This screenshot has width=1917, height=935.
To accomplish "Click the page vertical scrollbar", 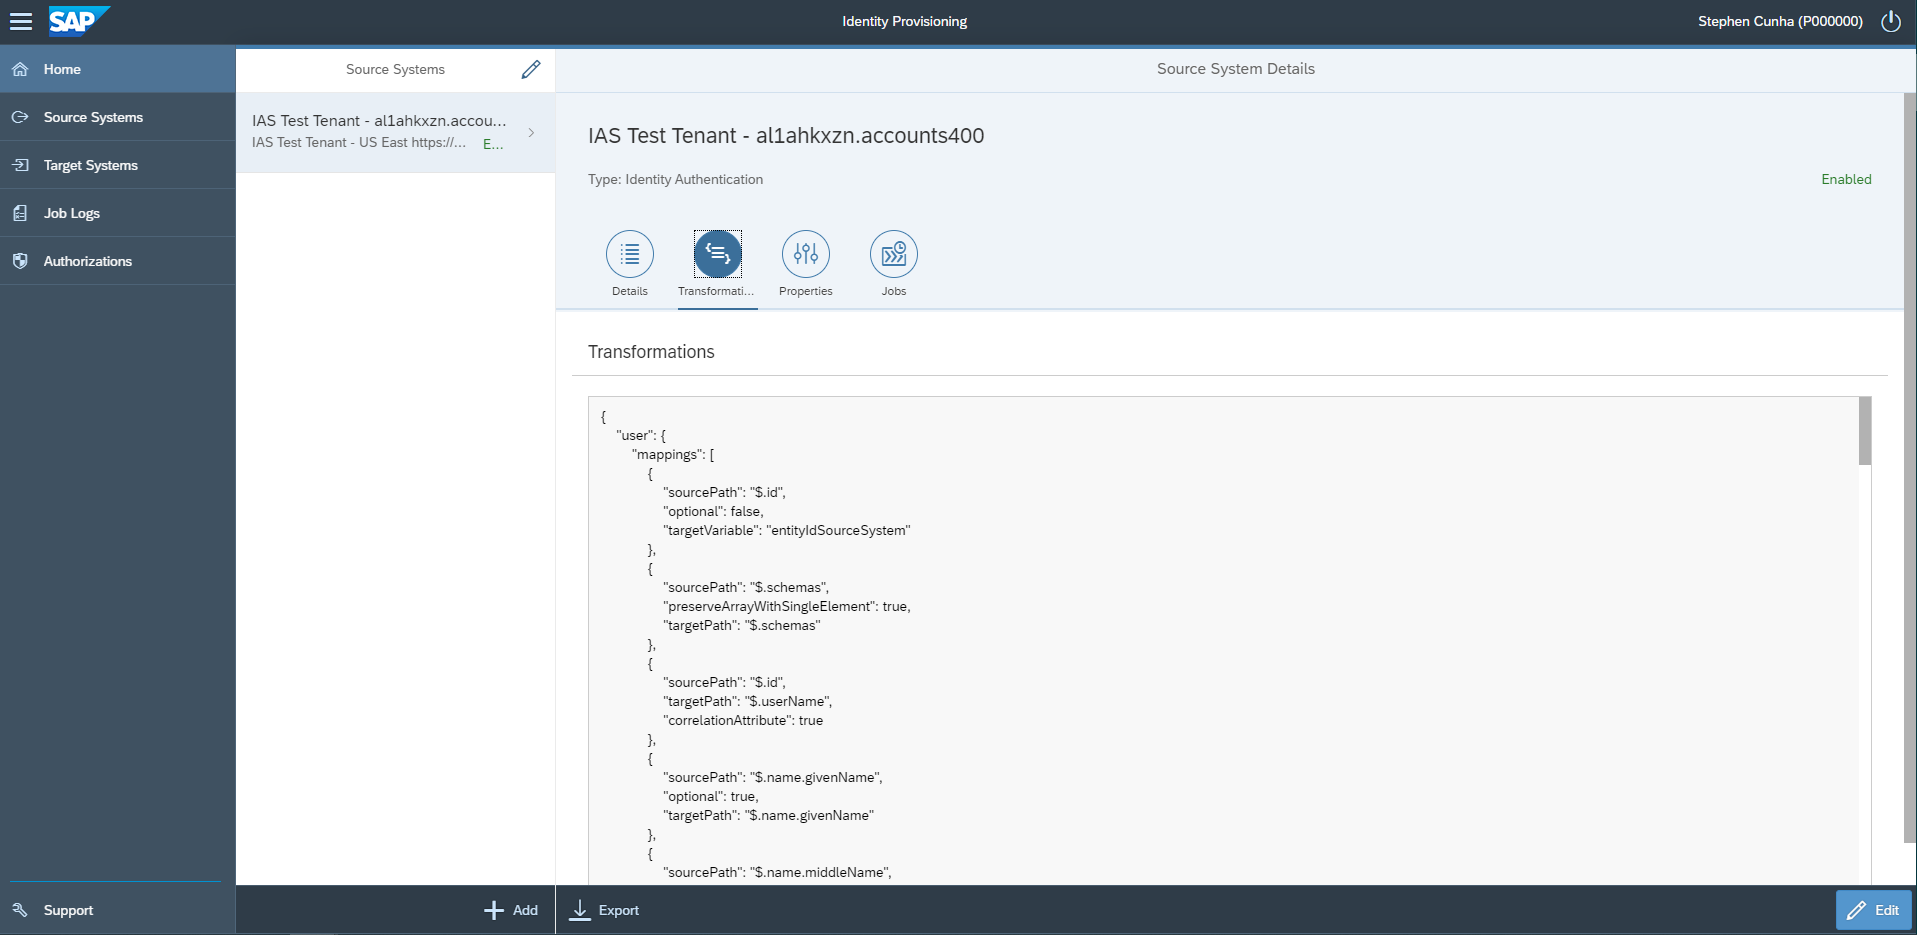I will point(1910,468).
